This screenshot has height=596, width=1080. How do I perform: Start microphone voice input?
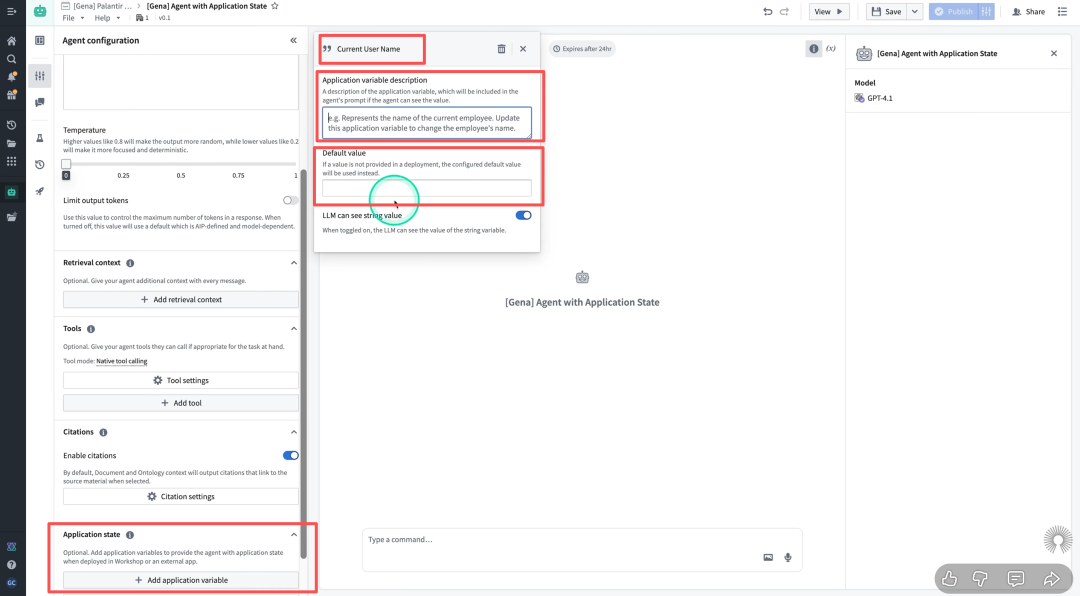pyautogui.click(x=788, y=557)
